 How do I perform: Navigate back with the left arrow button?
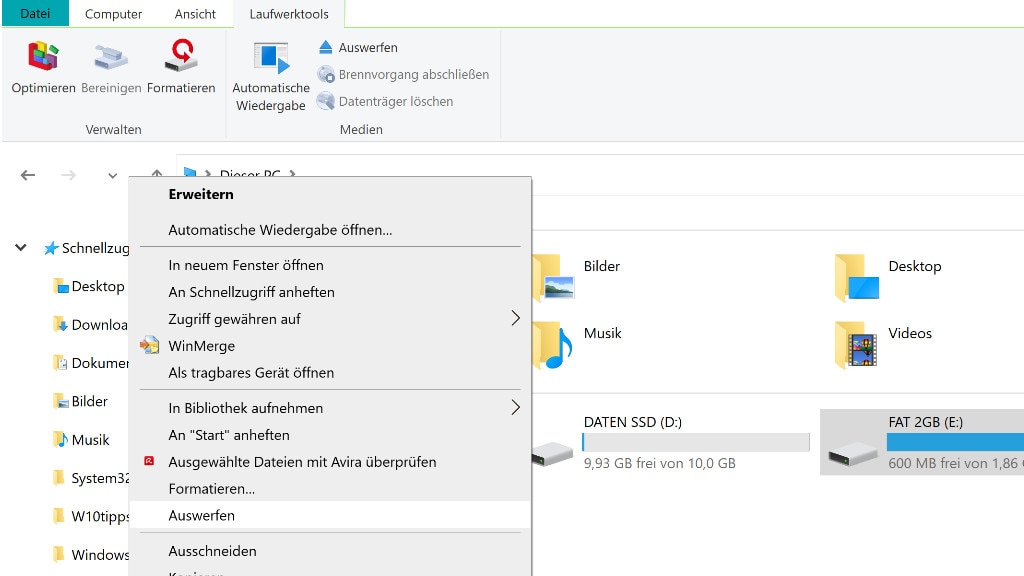coord(27,175)
